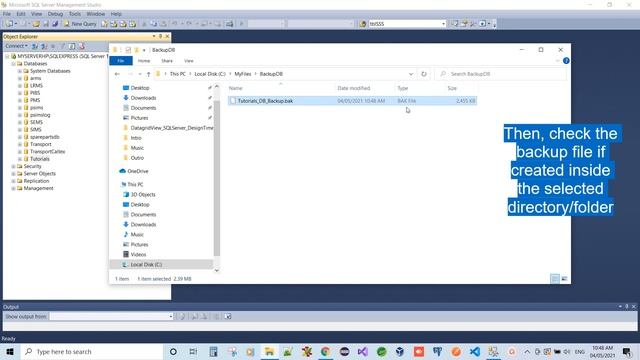
Task: Open 3D Objects in the navigation pane
Action: (x=139, y=195)
